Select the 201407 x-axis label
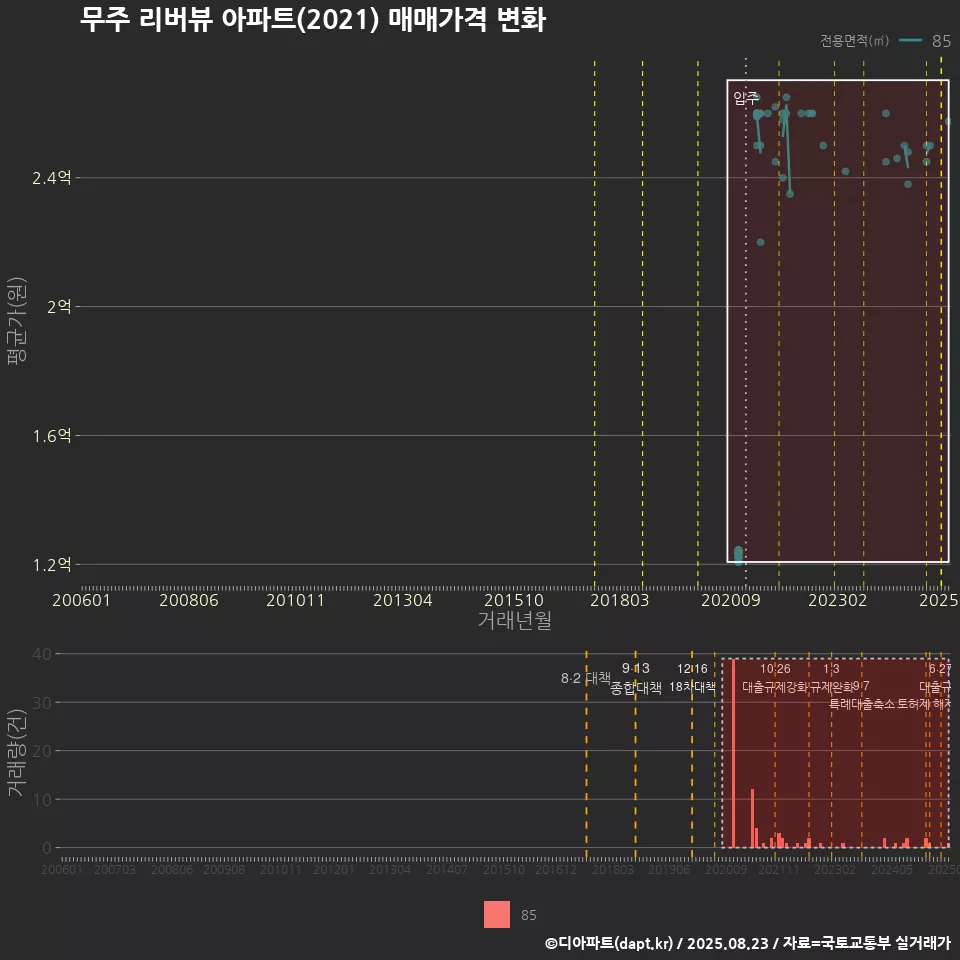960x960 pixels. tap(447, 869)
